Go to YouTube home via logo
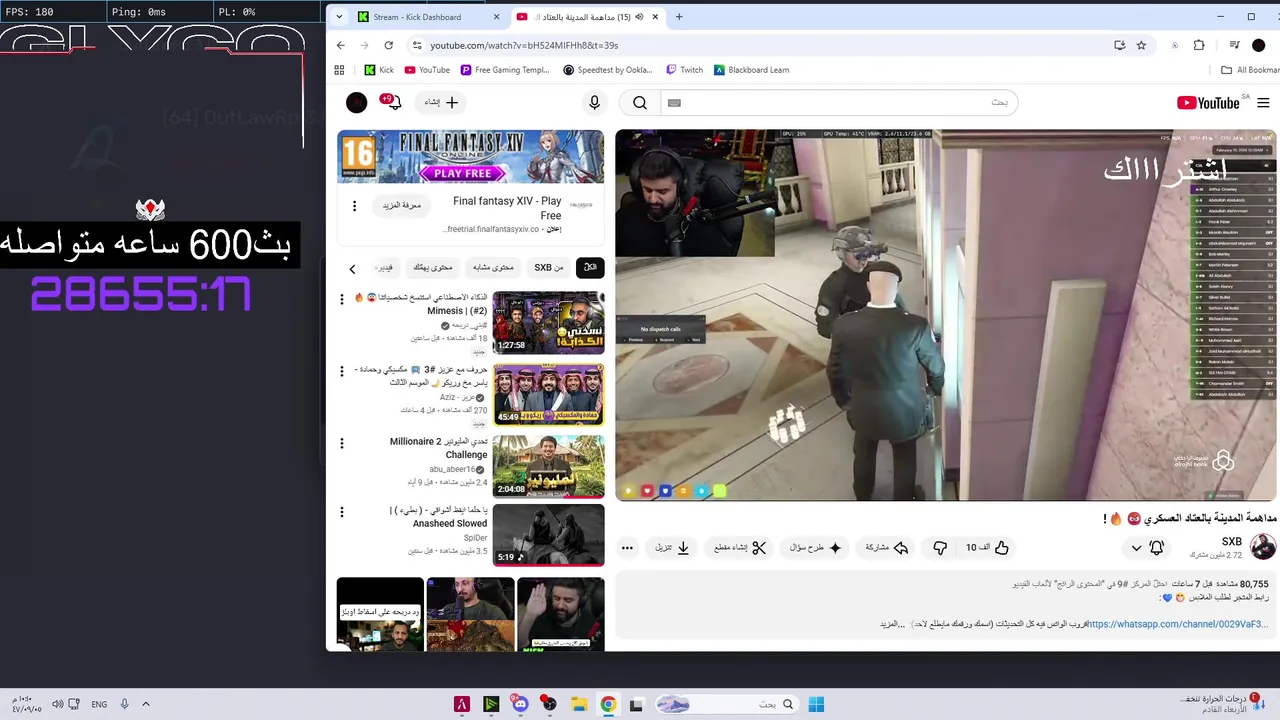1280x720 pixels. 1208,102
